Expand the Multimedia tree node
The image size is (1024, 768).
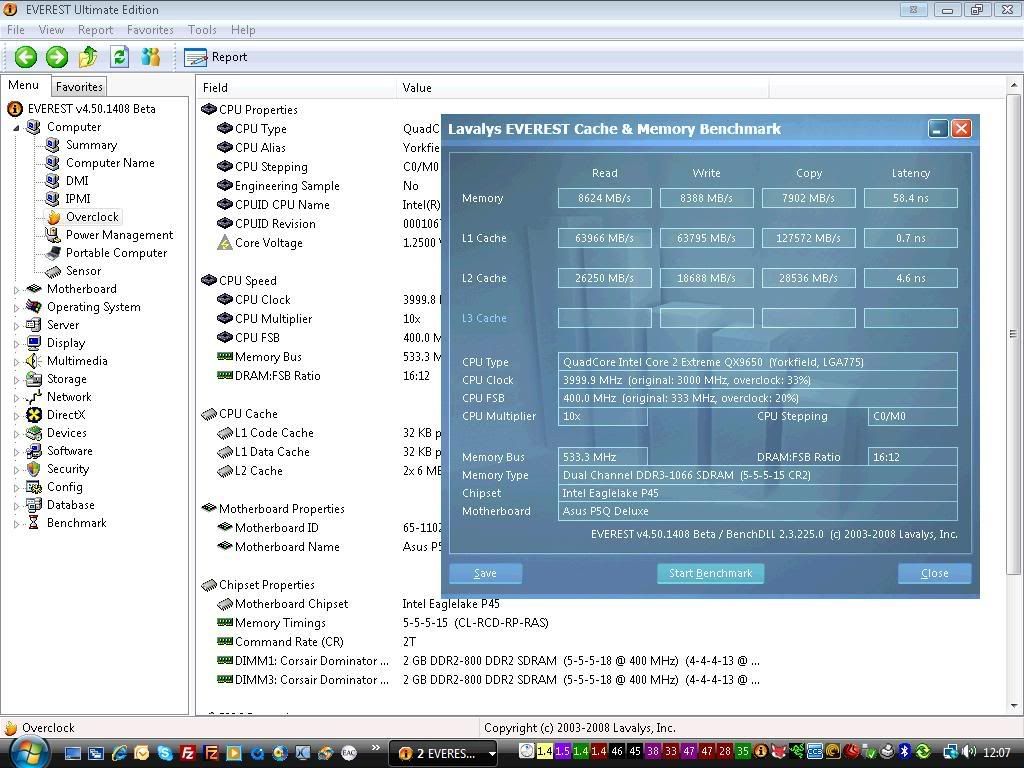[x=16, y=361]
